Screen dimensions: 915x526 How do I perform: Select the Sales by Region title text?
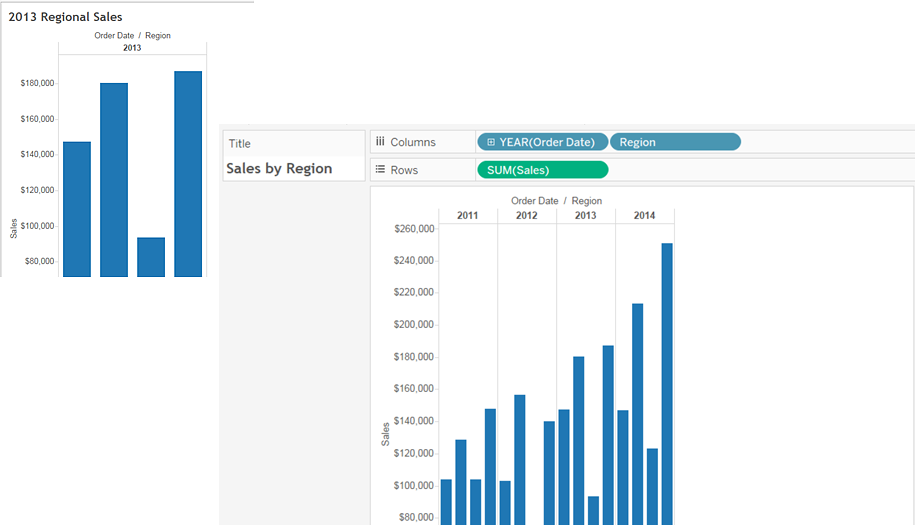pyautogui.click(x=279, y=169)
